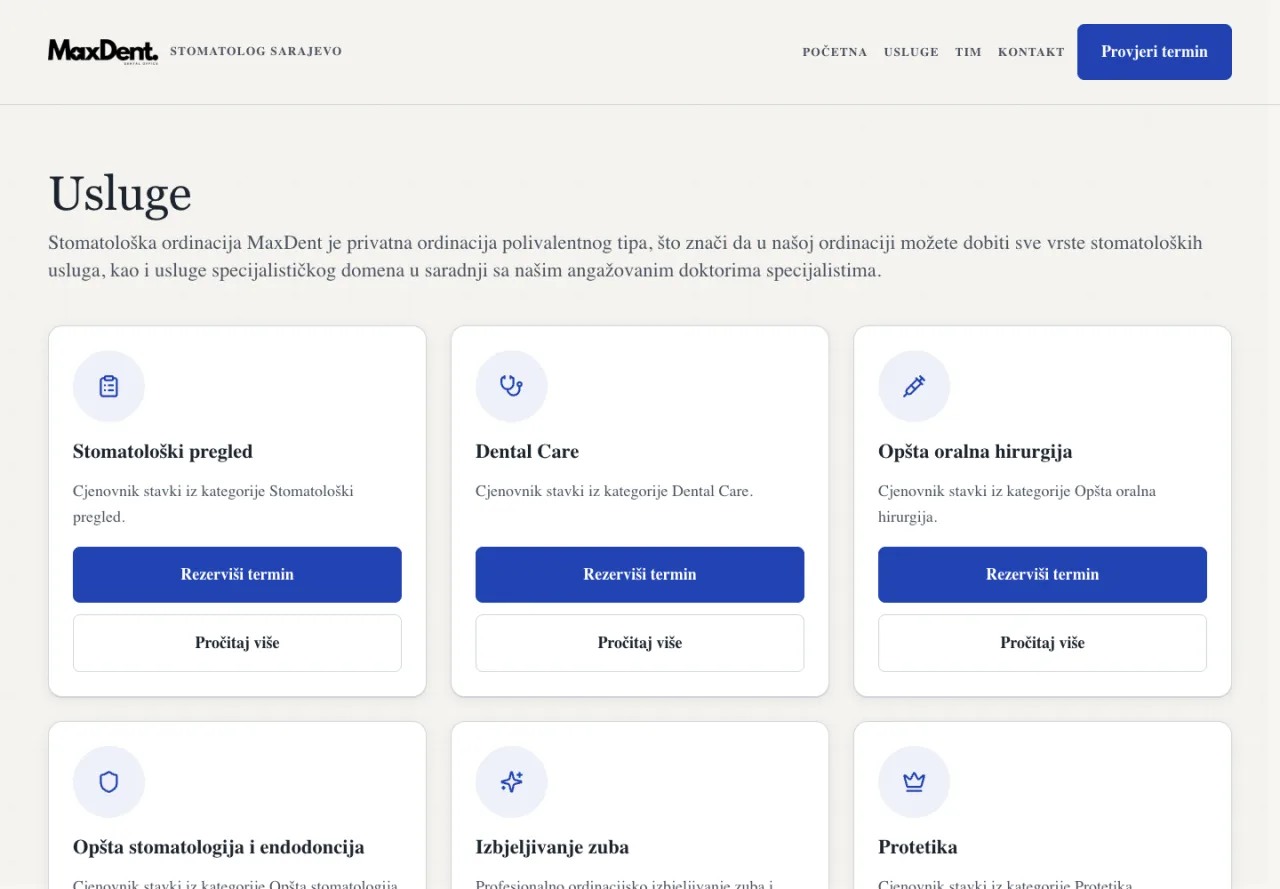The width and height of the screenshot is (1280, 889).
Task: Click the stethoscope icon for Dental Care
Action: click(x=511, y=386)
